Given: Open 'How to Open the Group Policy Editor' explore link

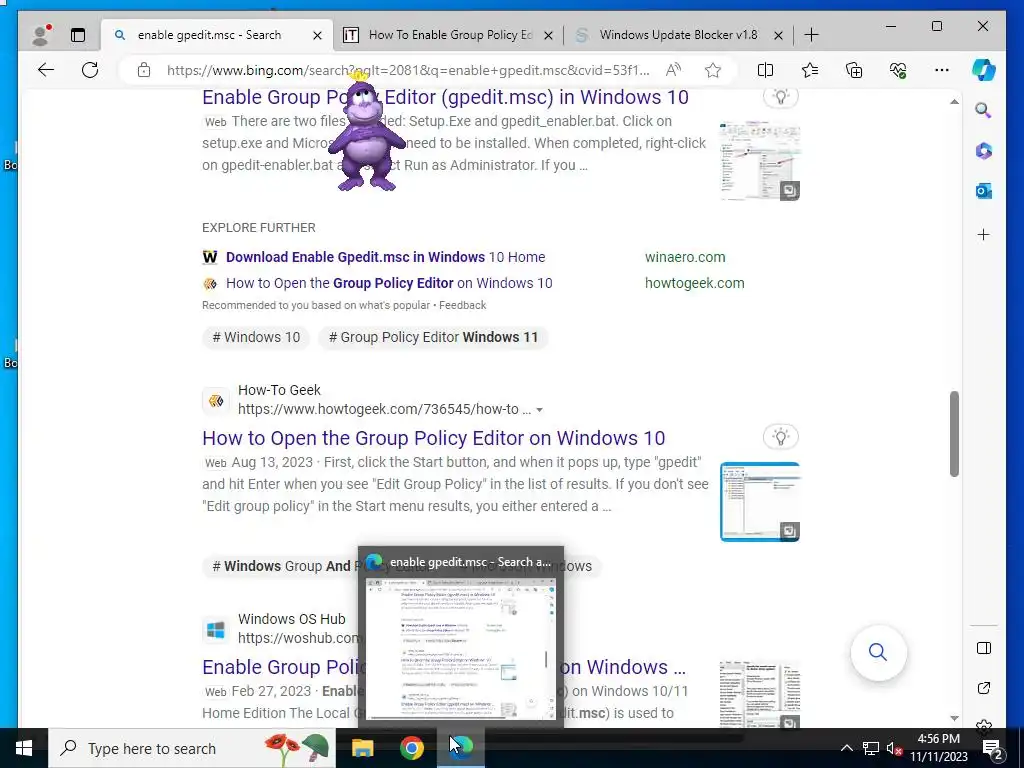Looking at the screenshot, I should [389, 283].
